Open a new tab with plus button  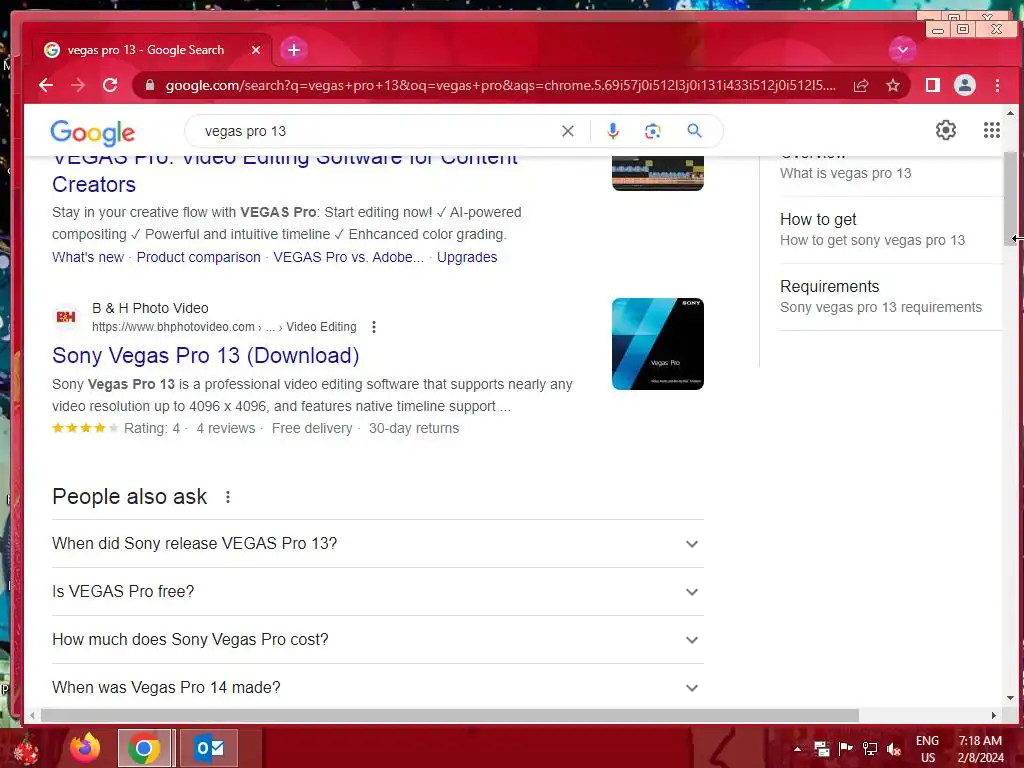coord(294,50)
